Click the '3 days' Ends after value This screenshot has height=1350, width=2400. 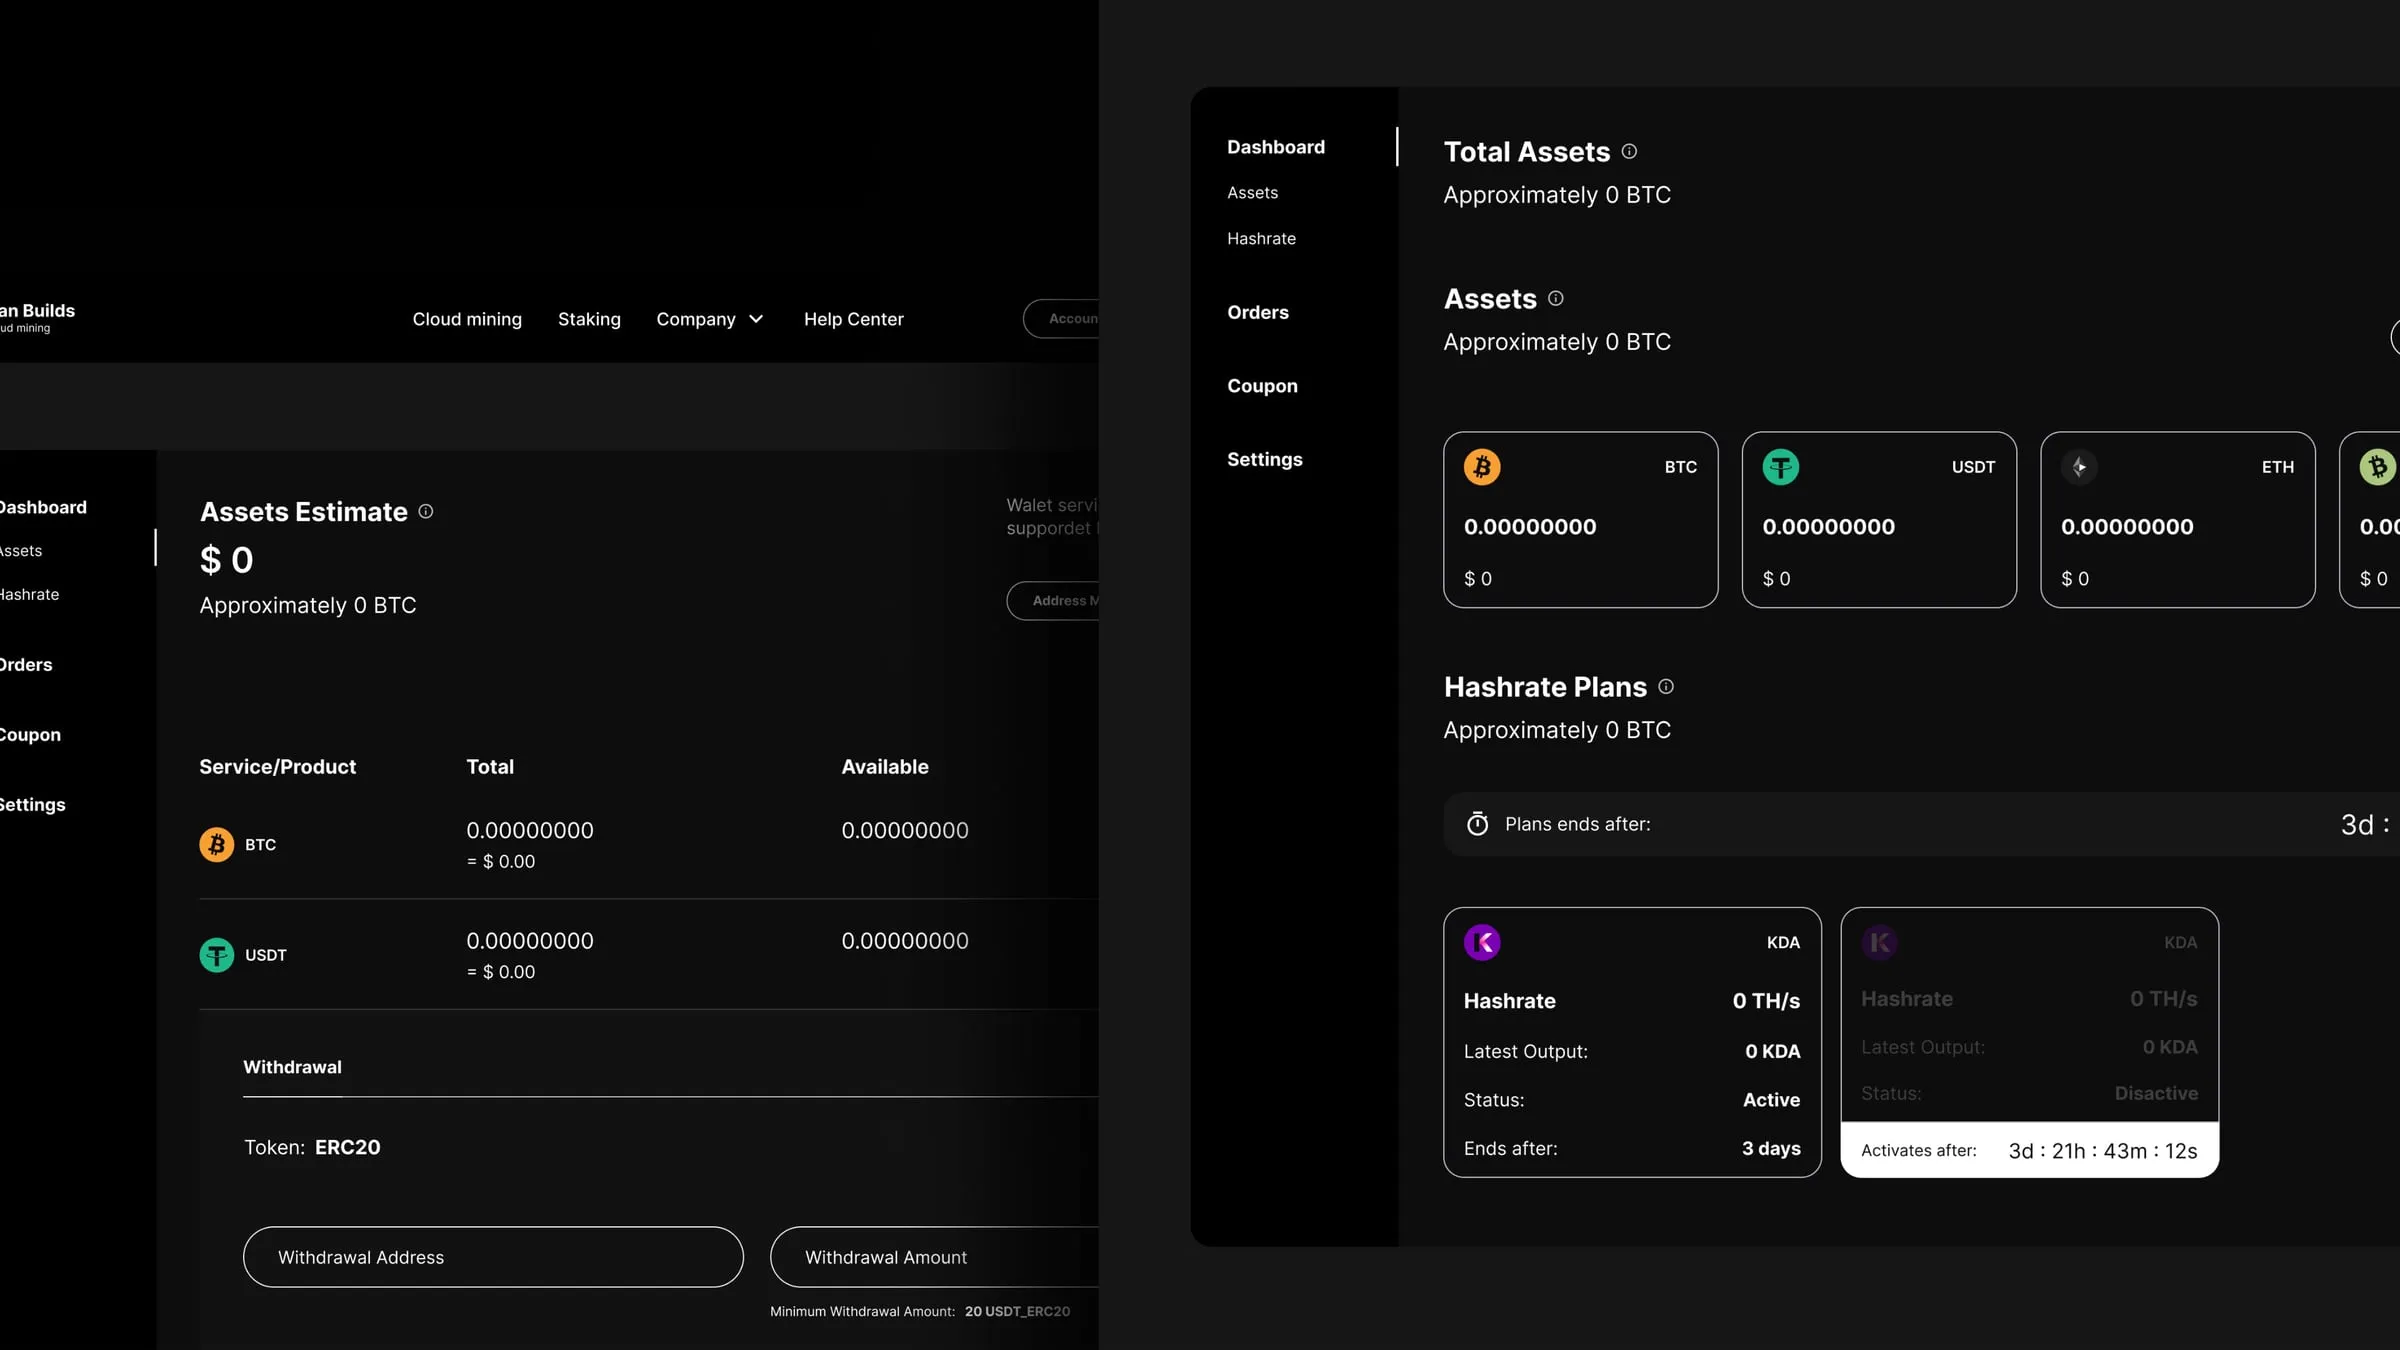(x=1771, y=1148)
